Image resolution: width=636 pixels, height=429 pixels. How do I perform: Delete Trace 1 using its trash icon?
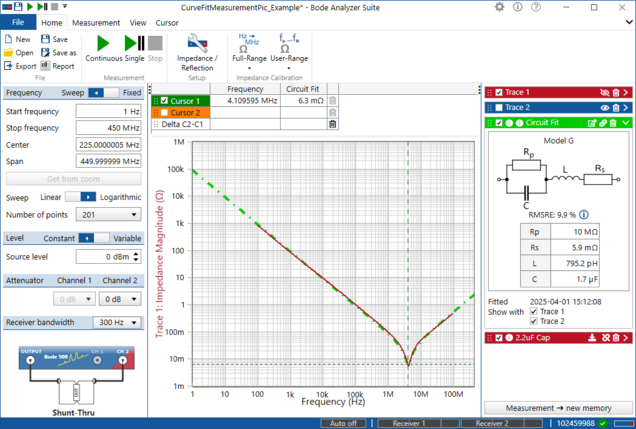(614, 93)
